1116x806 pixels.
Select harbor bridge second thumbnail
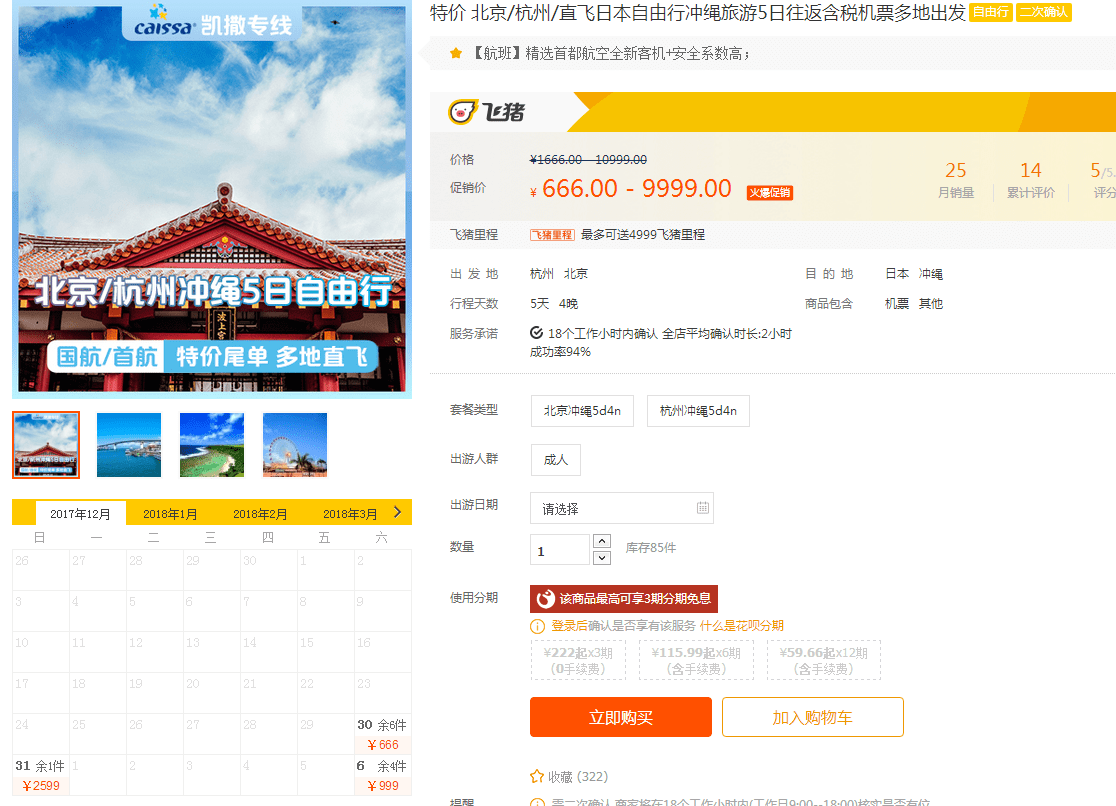pos(129,445)
